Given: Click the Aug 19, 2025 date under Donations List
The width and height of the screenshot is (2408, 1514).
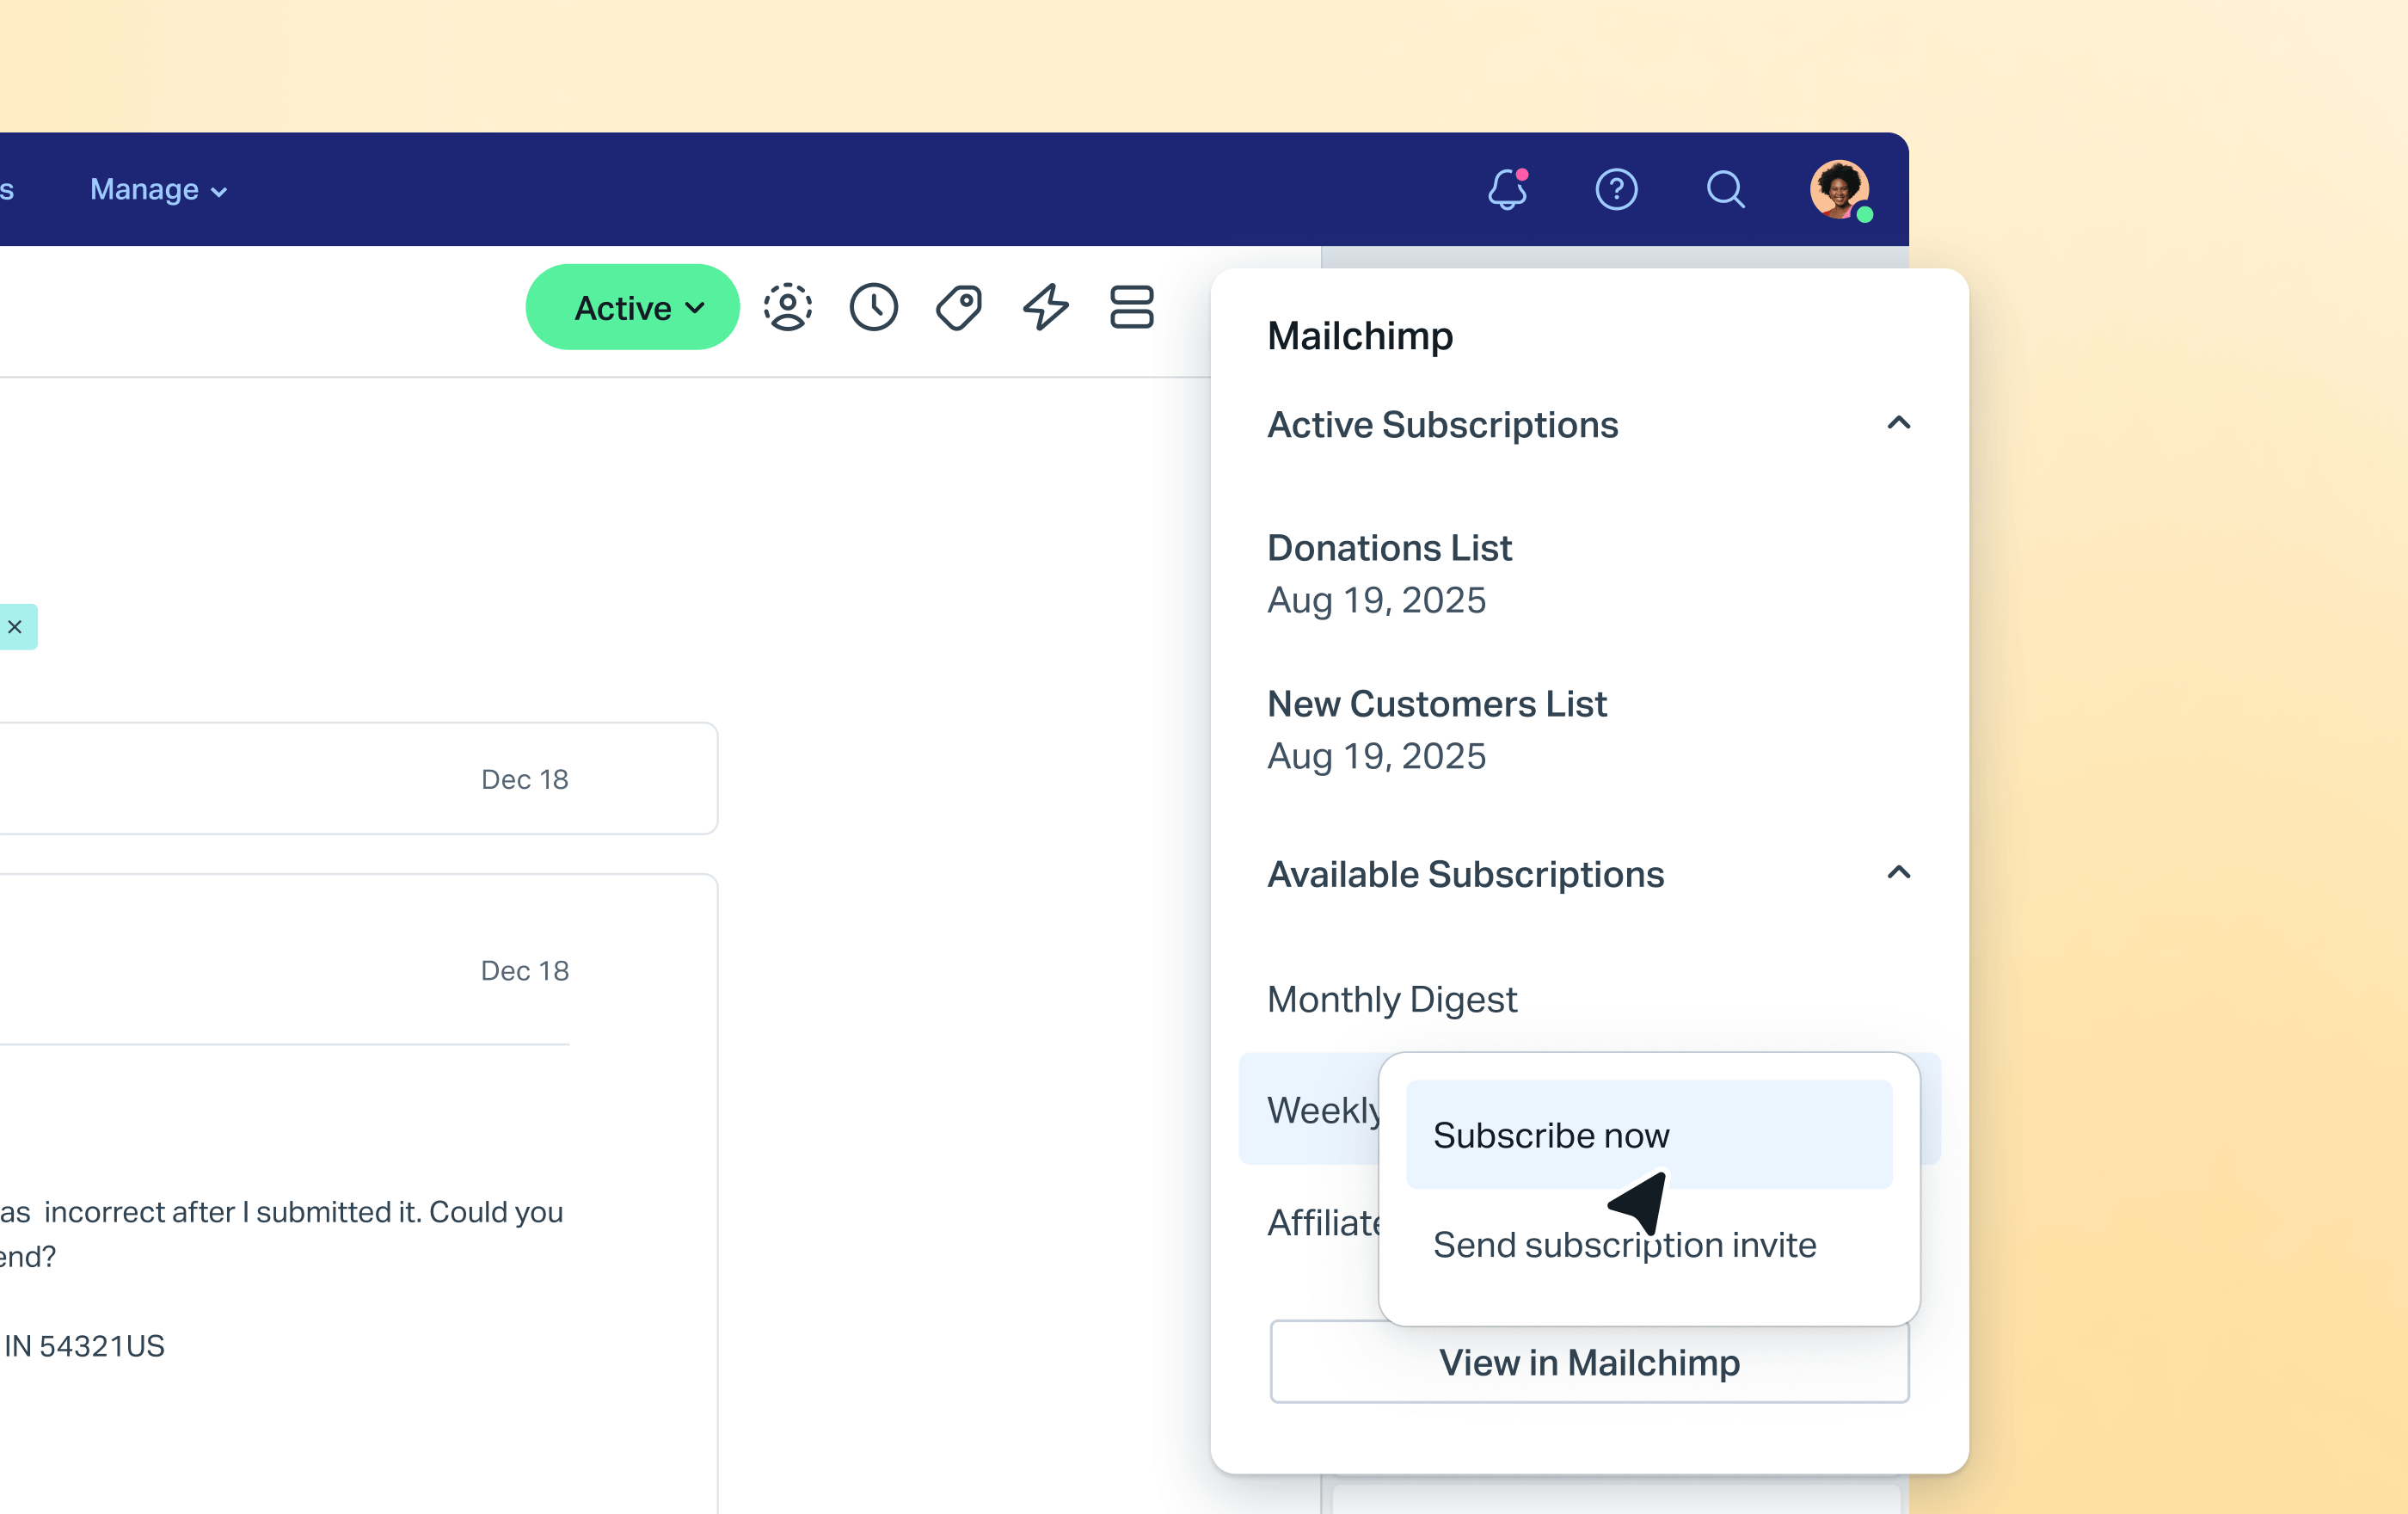Looking at the screenshot, I should pyautogui.click(x=1376, y=600).
